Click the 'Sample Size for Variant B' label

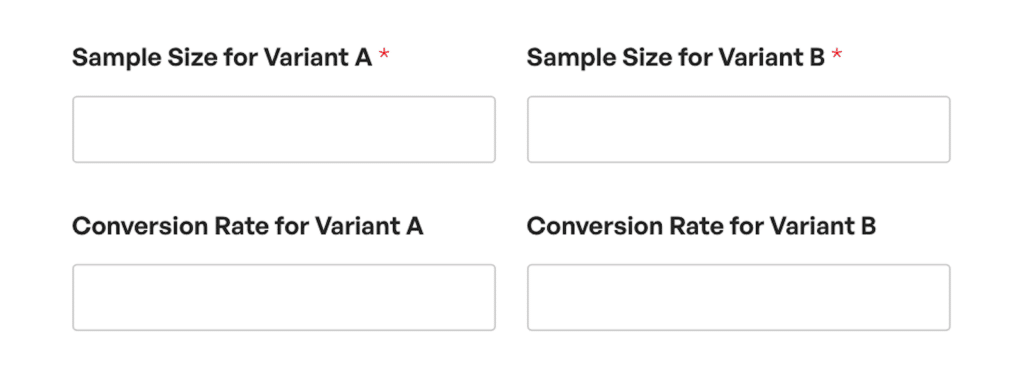point(676,58)
